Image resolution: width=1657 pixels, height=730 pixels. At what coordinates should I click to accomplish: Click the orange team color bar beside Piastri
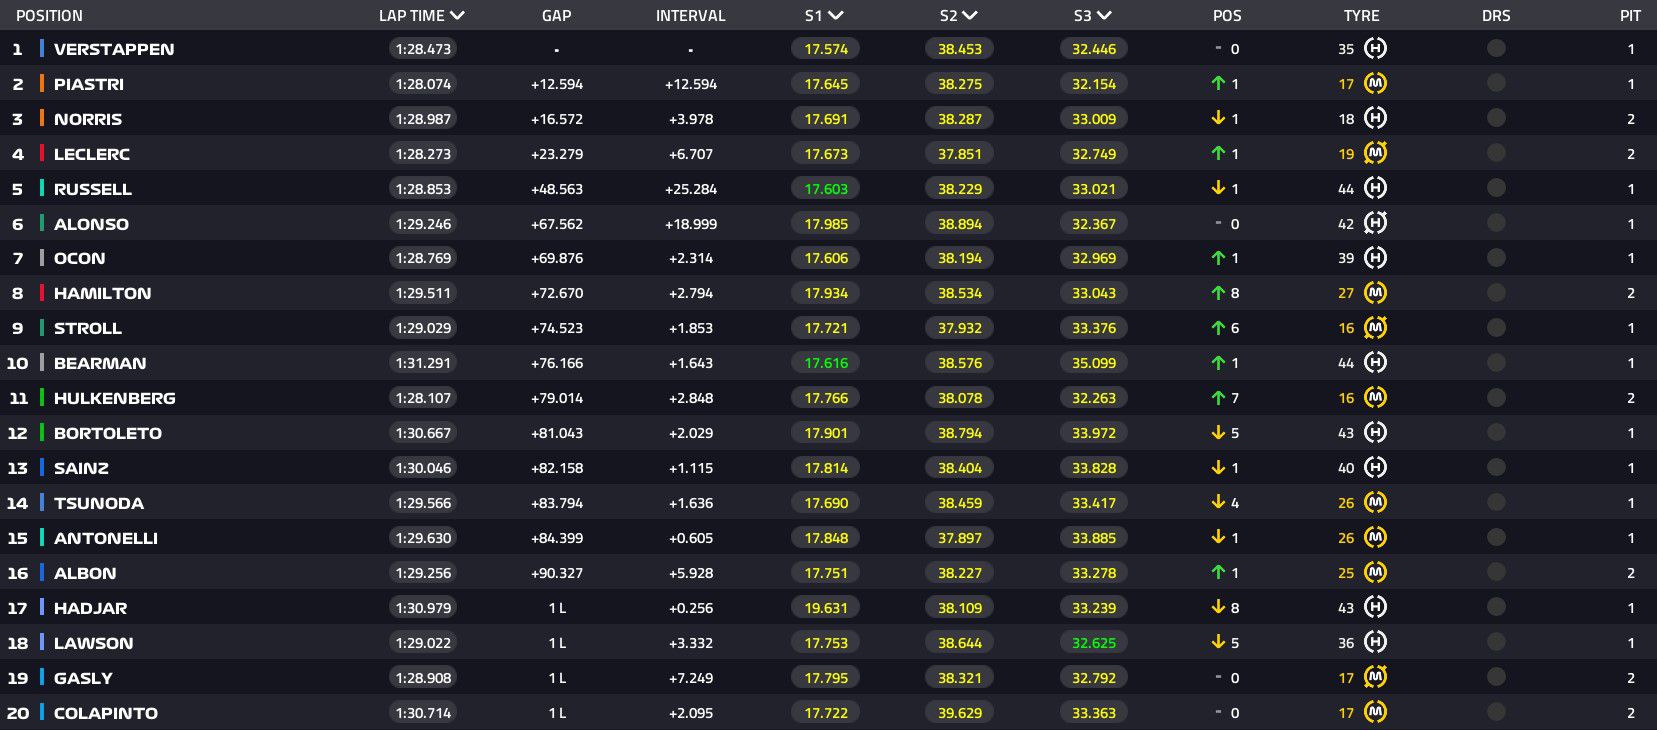[42, 84]
